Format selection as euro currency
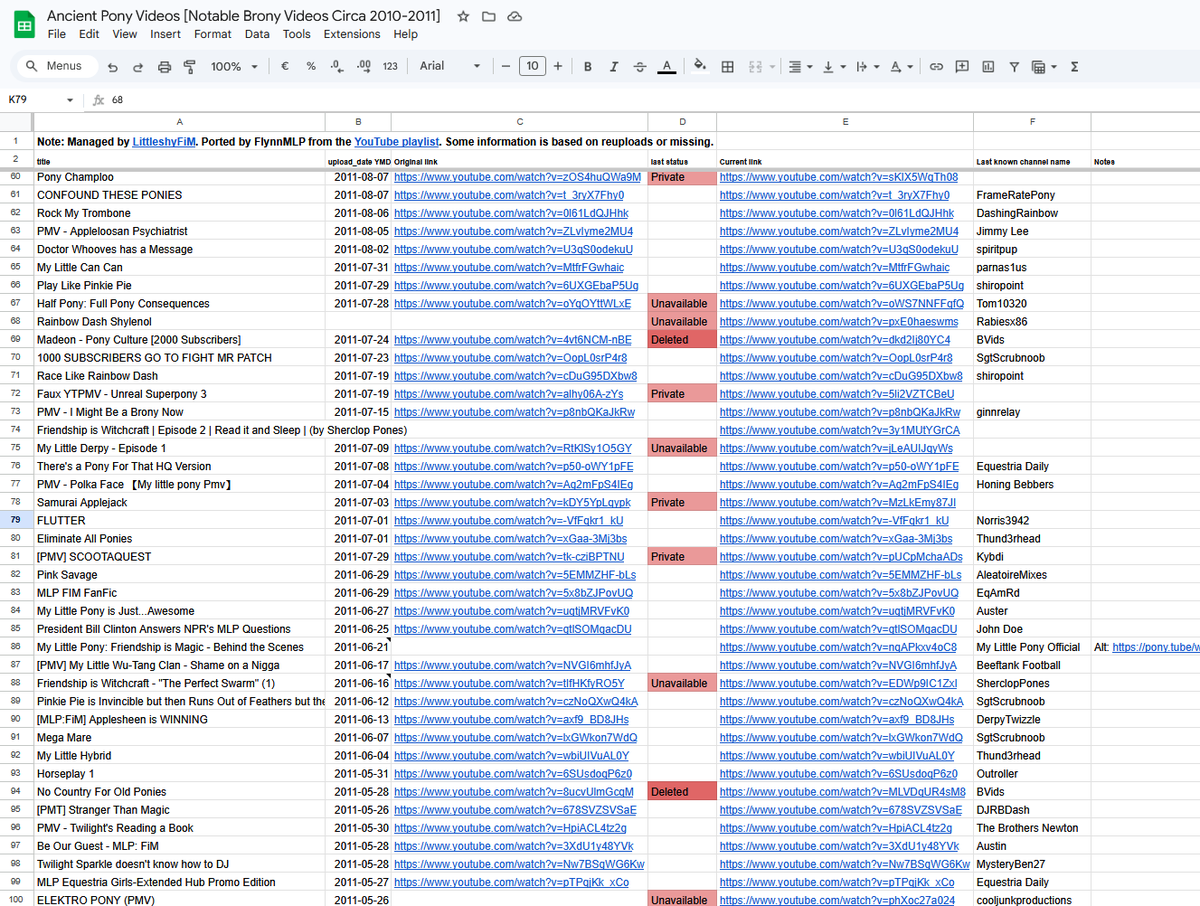 point(285,66)
